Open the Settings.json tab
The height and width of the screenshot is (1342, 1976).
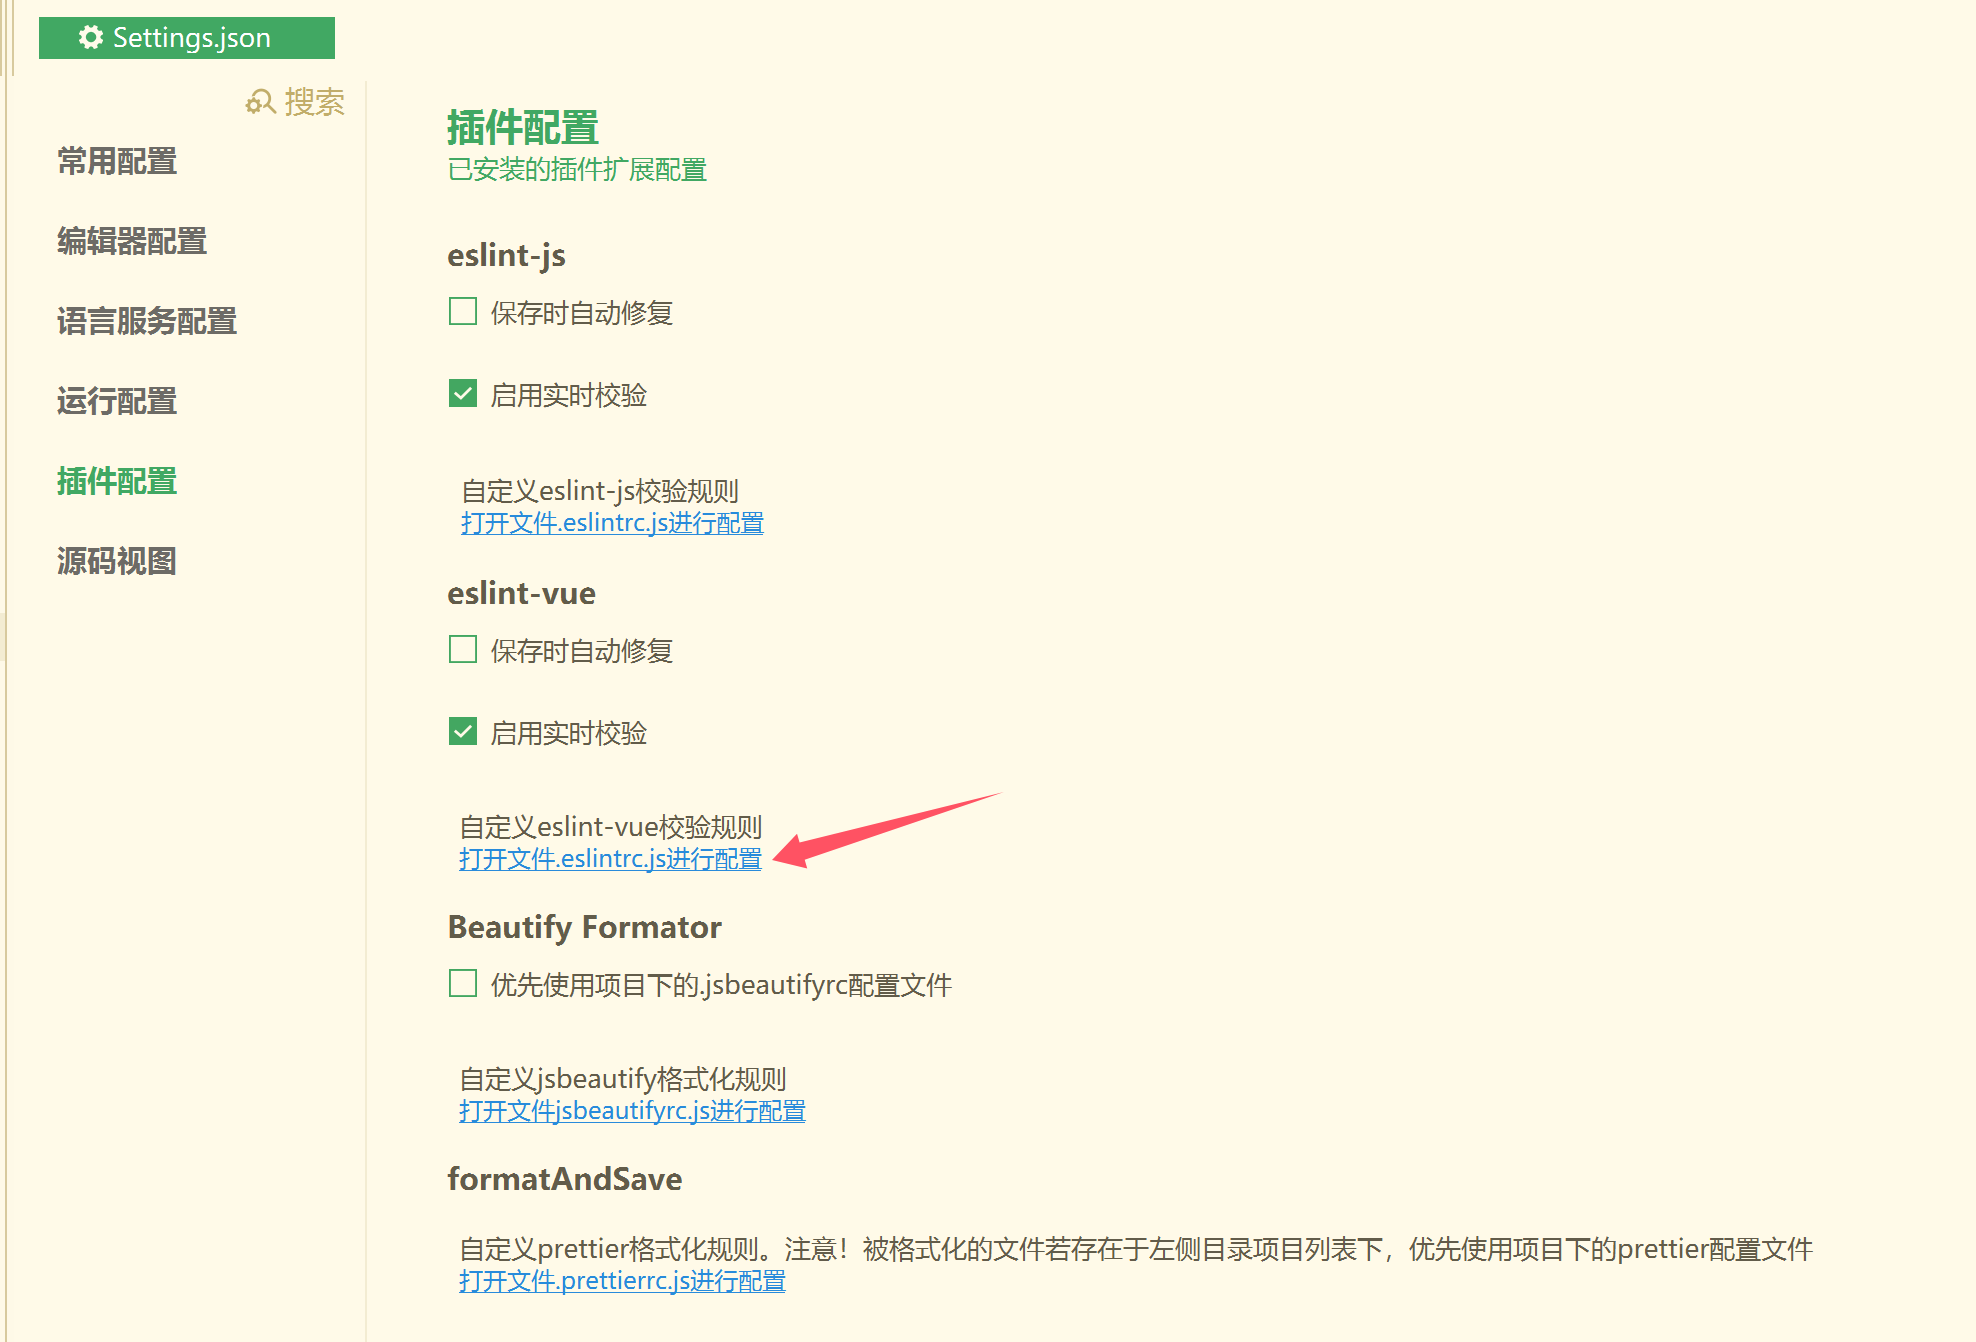192,37
